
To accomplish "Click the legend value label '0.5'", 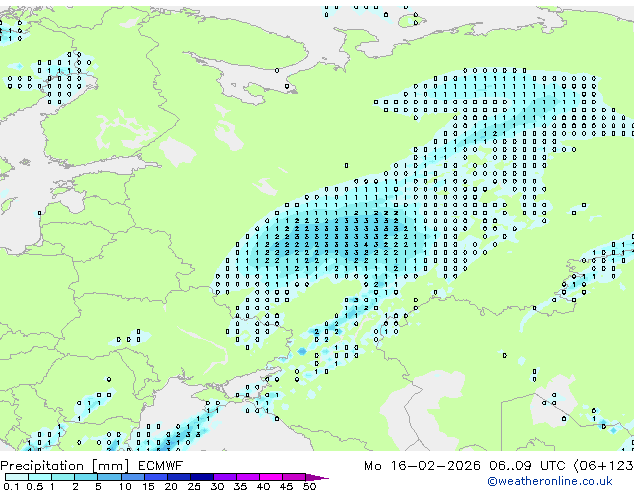I will coord(34,486).
